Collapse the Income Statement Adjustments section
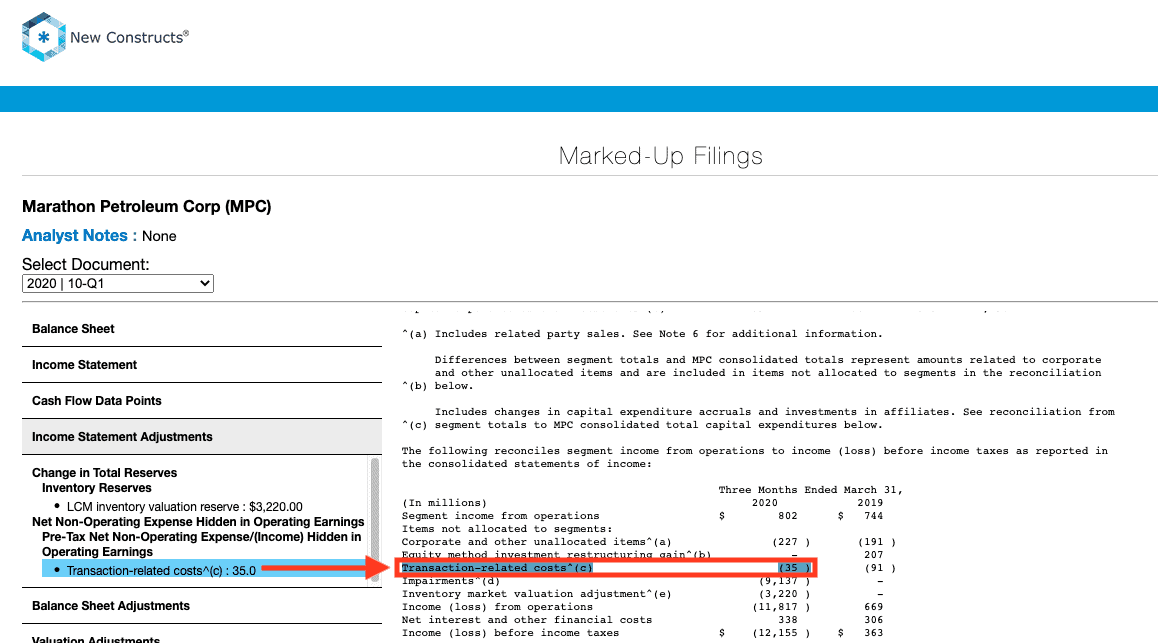The width and height of the screenshot is (1158, 643). point(202,437)
